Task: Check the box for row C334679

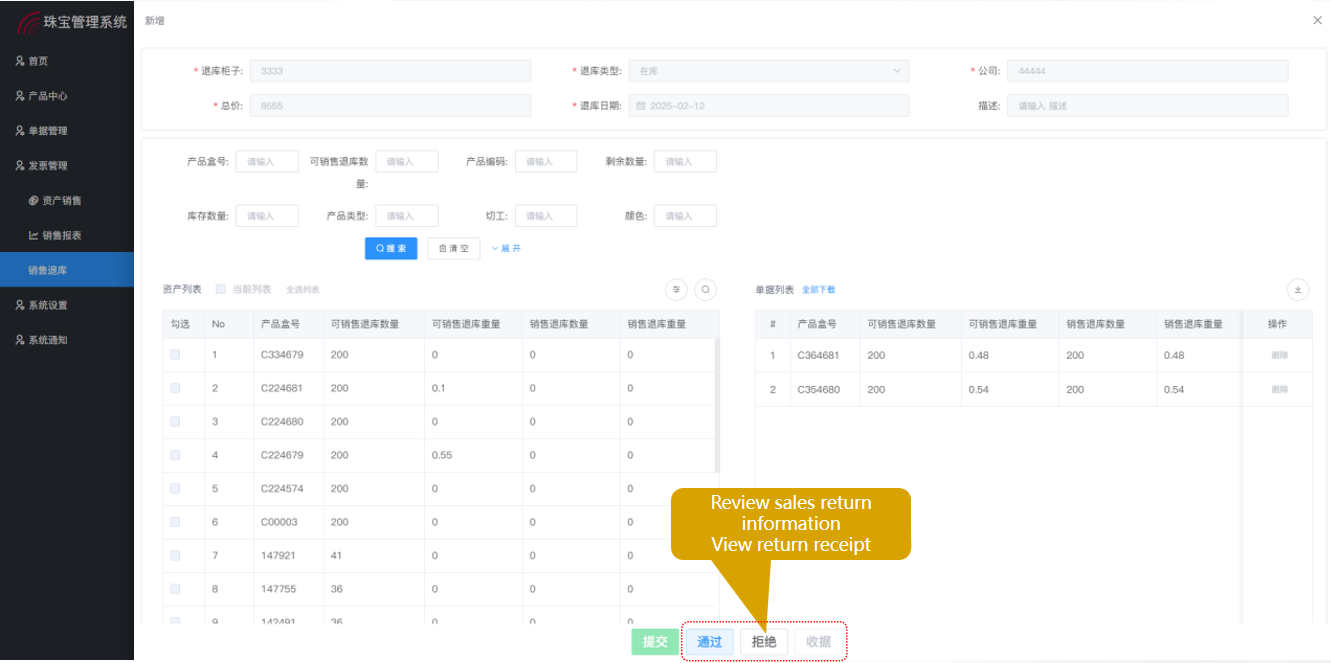Action: 176,355
